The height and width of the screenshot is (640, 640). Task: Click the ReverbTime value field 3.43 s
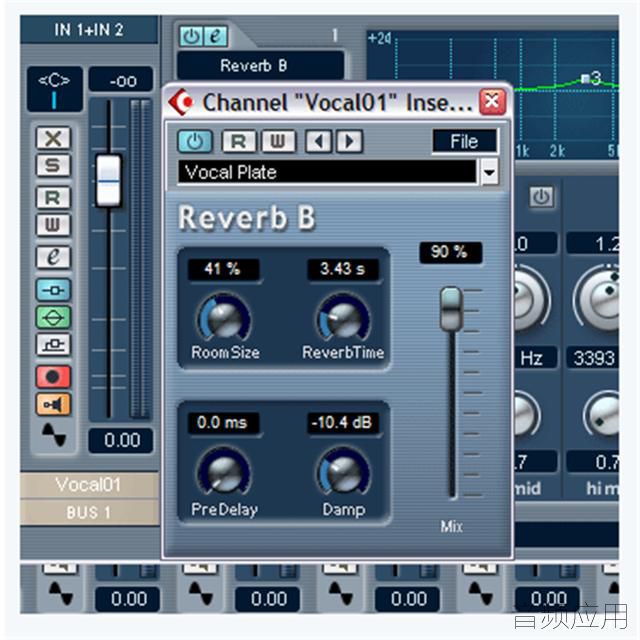point(343,269)
